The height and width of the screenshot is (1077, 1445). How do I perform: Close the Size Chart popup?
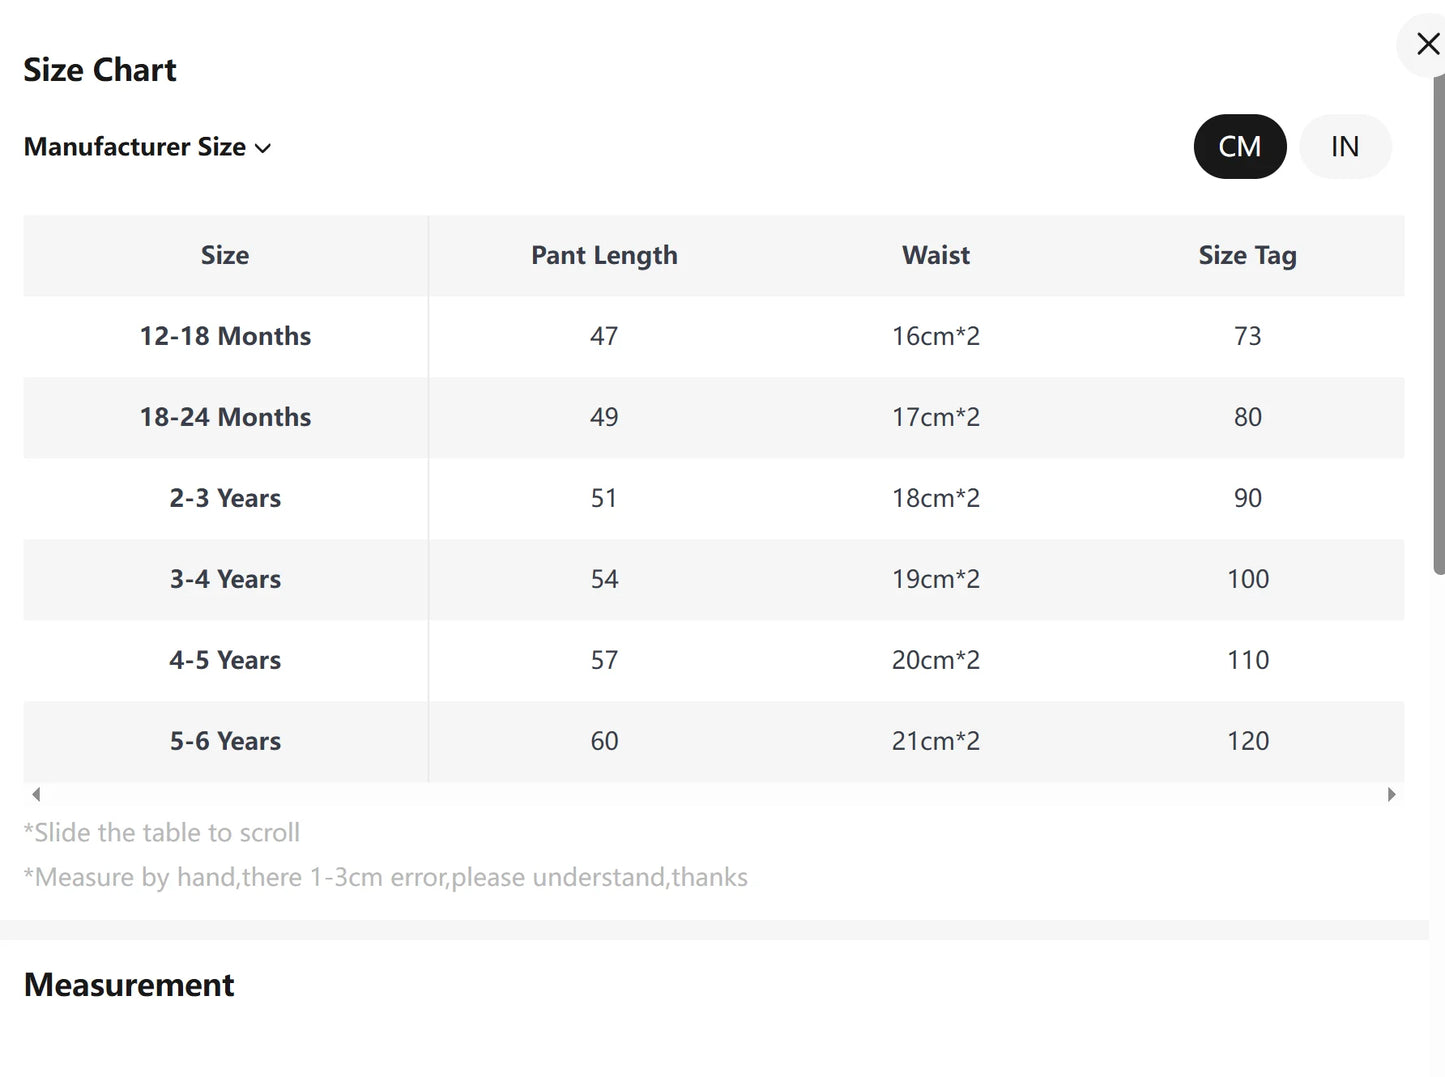click(1427, 44)
